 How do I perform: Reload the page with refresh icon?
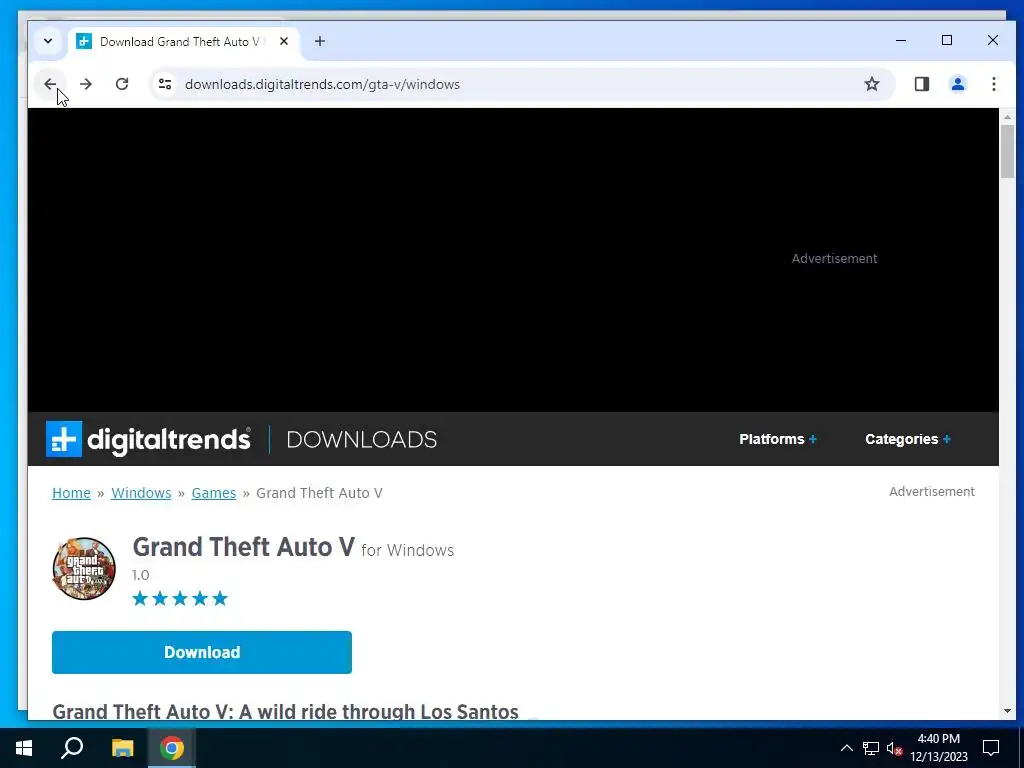pos(121,84)
